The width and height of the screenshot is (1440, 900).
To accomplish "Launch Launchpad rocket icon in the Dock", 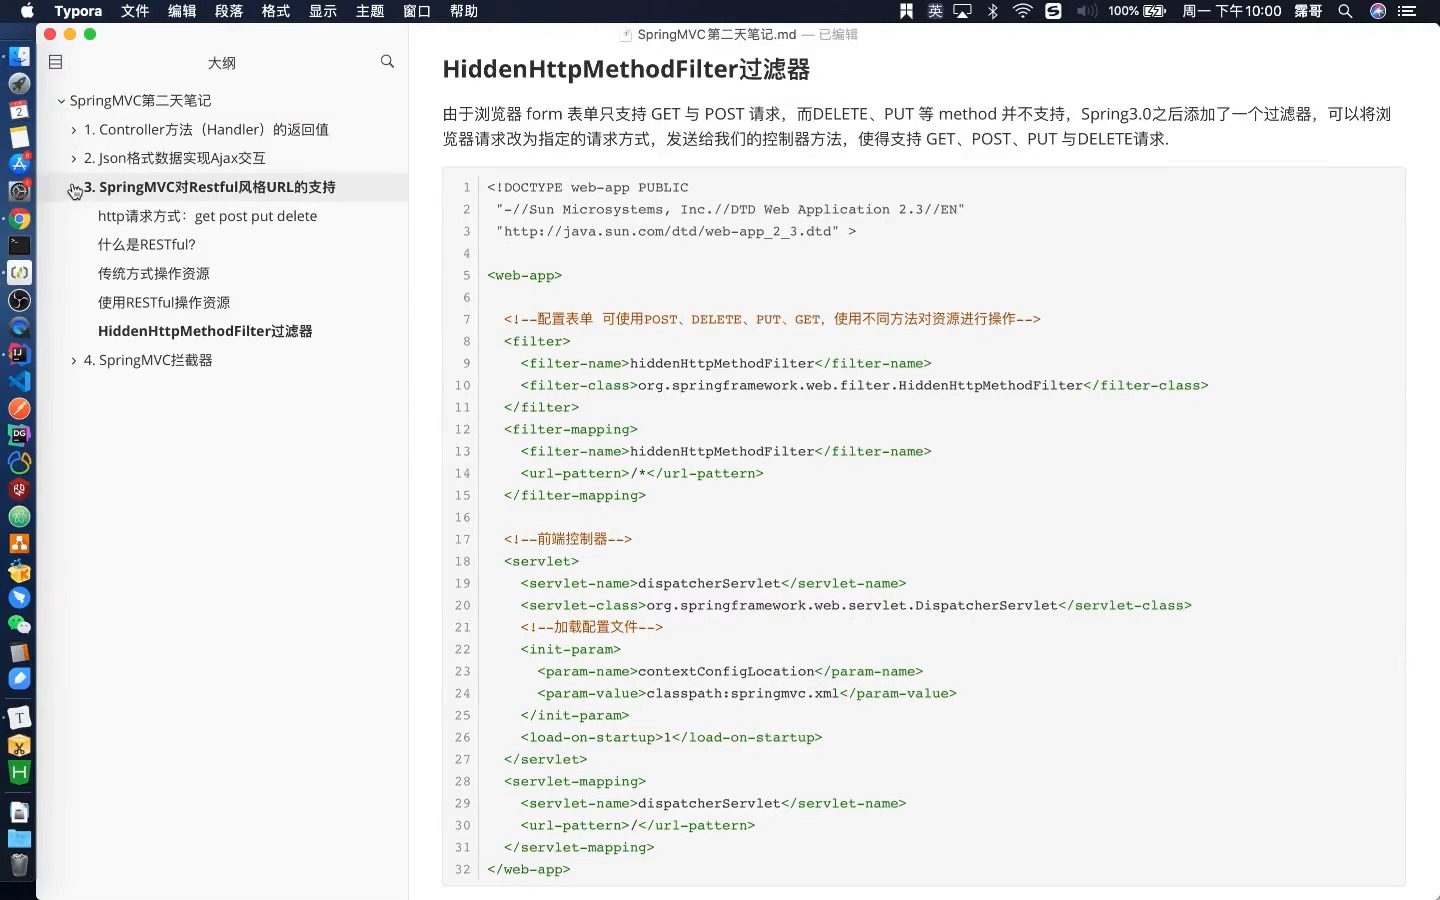I will pyautogui.click(x=19, y=84).
